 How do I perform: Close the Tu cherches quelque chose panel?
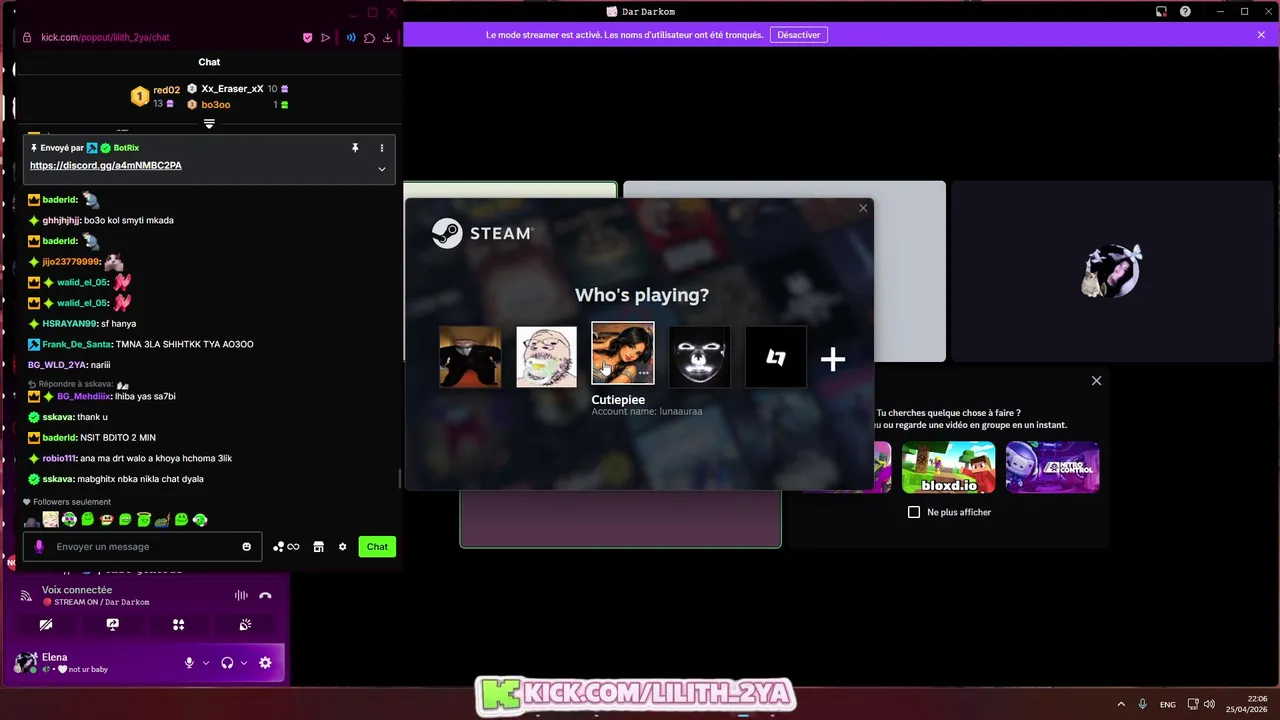pyautogui.click(x=1096, y=381)
